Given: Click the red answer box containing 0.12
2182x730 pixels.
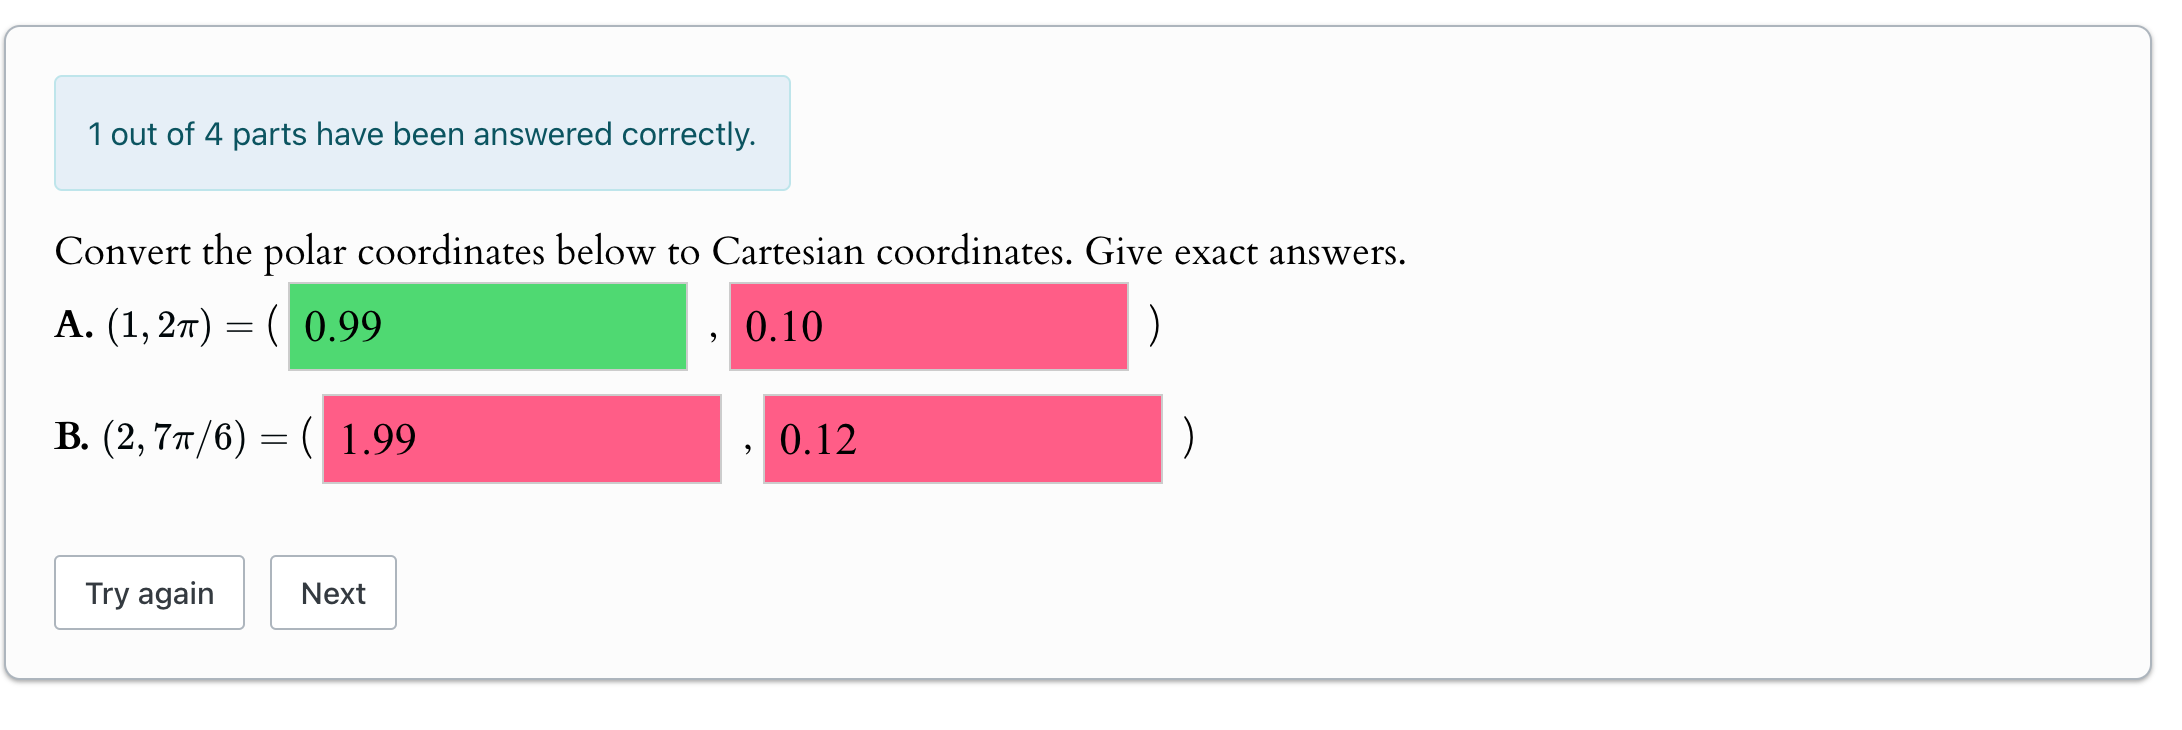Looking at the screenshot, I should tap(962, 439).
